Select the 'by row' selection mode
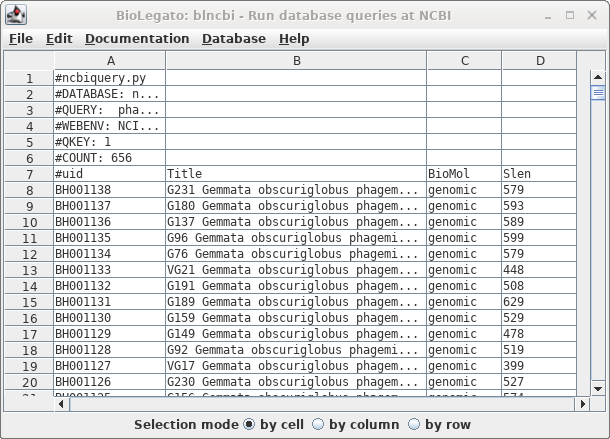This screenshot has height=439, width=610. coord(414,424)
